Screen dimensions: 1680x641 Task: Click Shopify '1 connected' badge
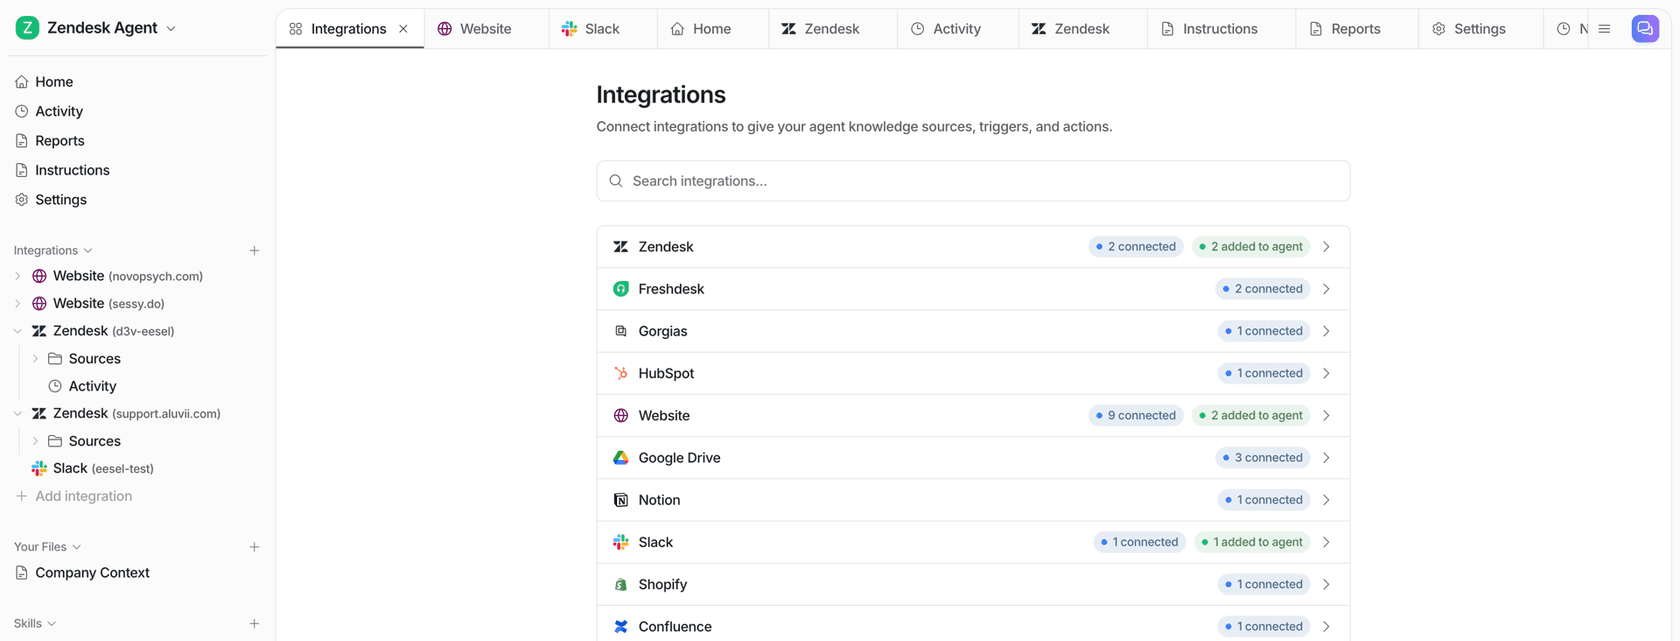pos(1264,584)
